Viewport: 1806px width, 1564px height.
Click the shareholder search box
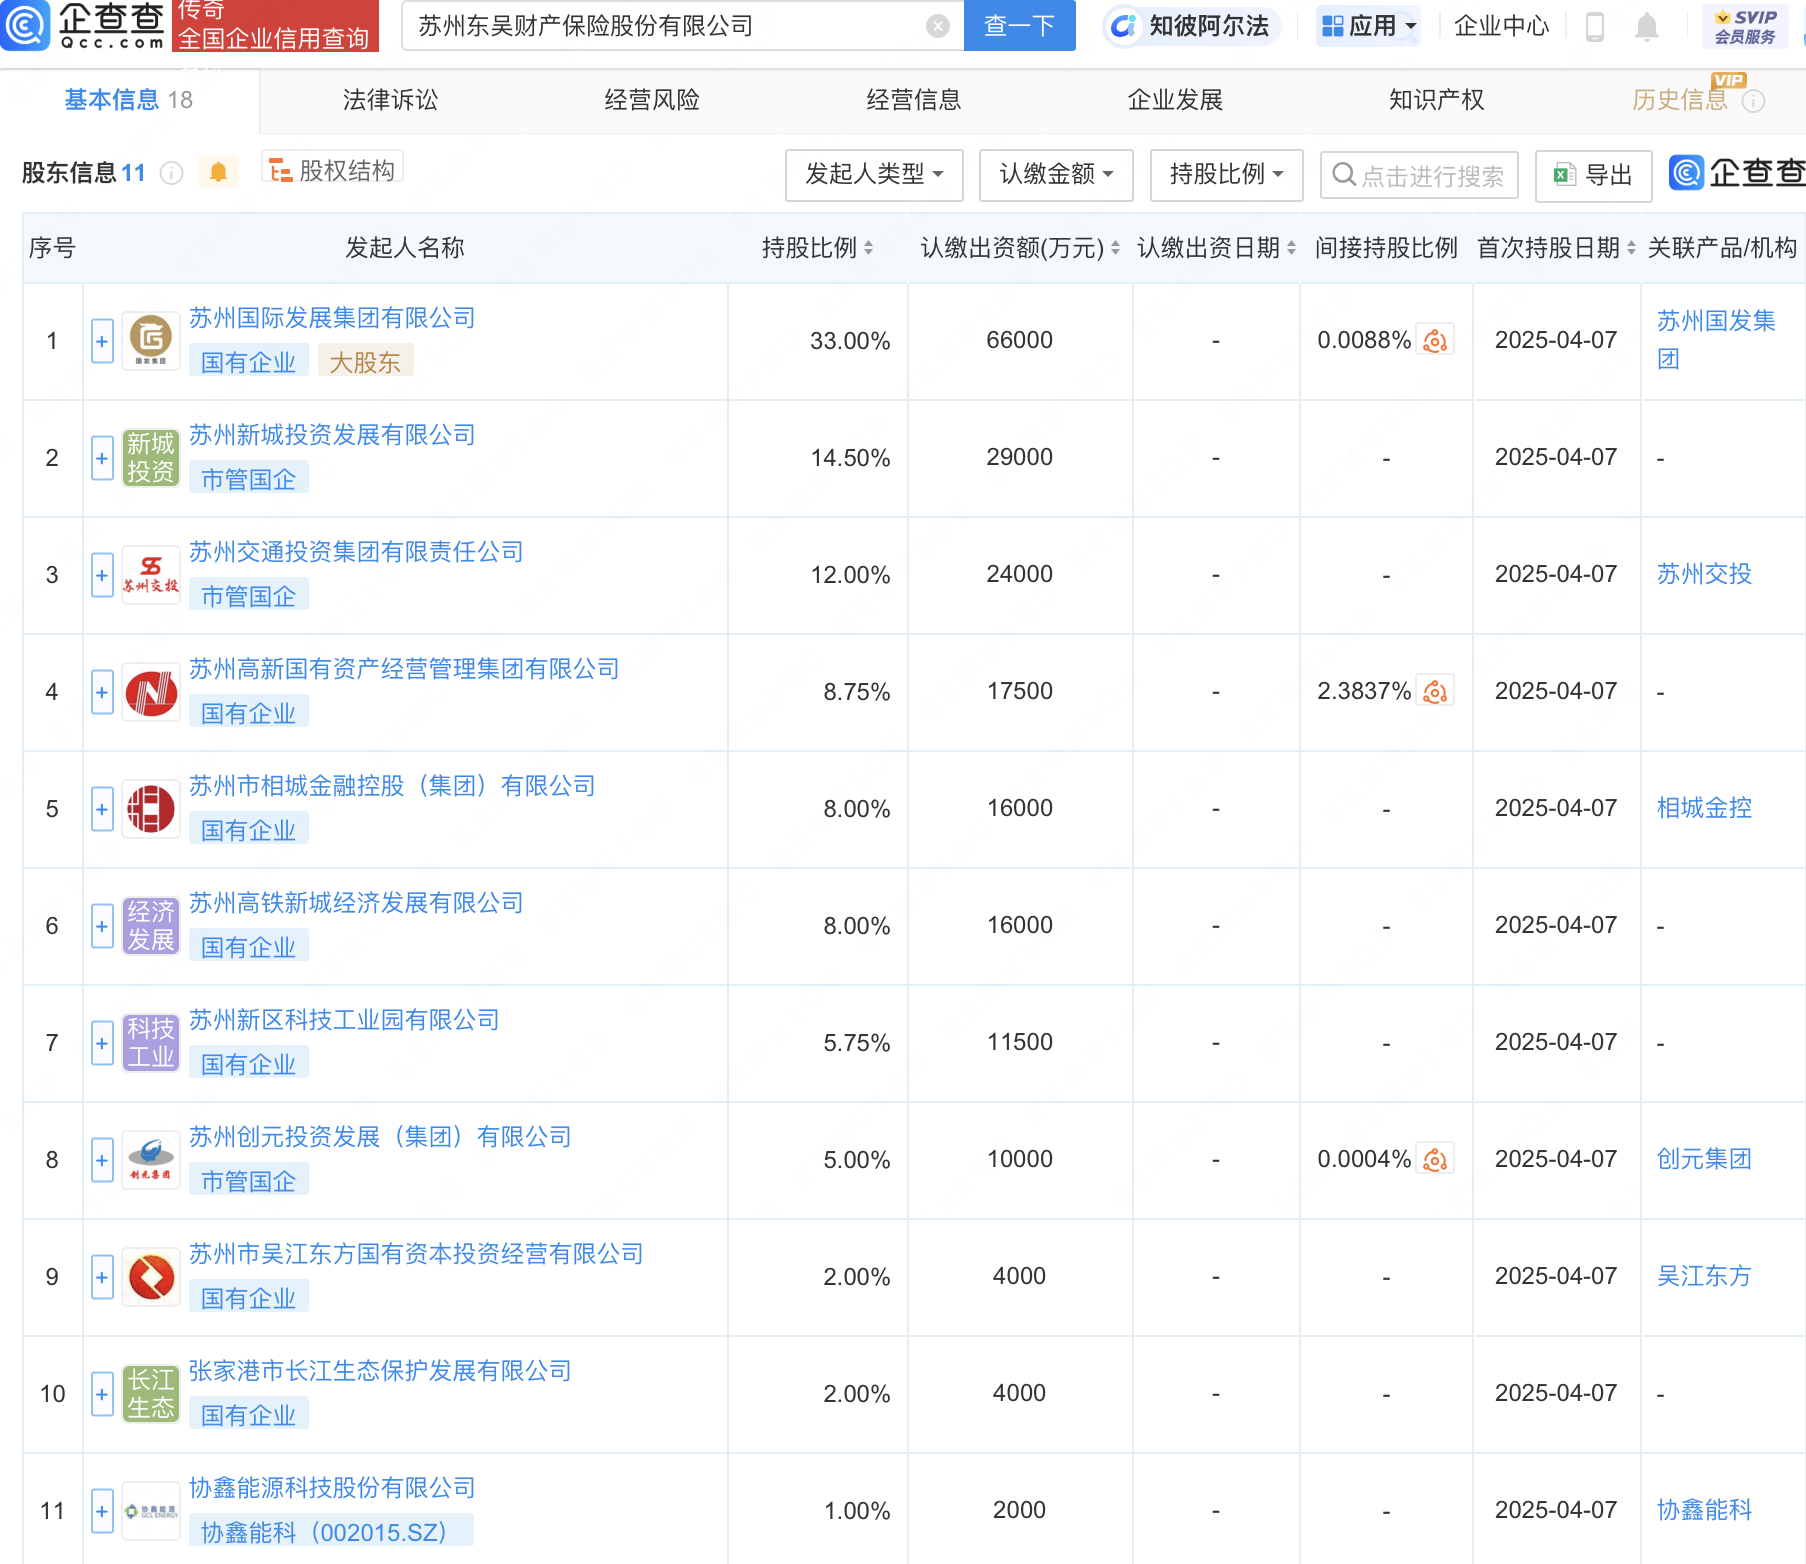click(1419, 176)
